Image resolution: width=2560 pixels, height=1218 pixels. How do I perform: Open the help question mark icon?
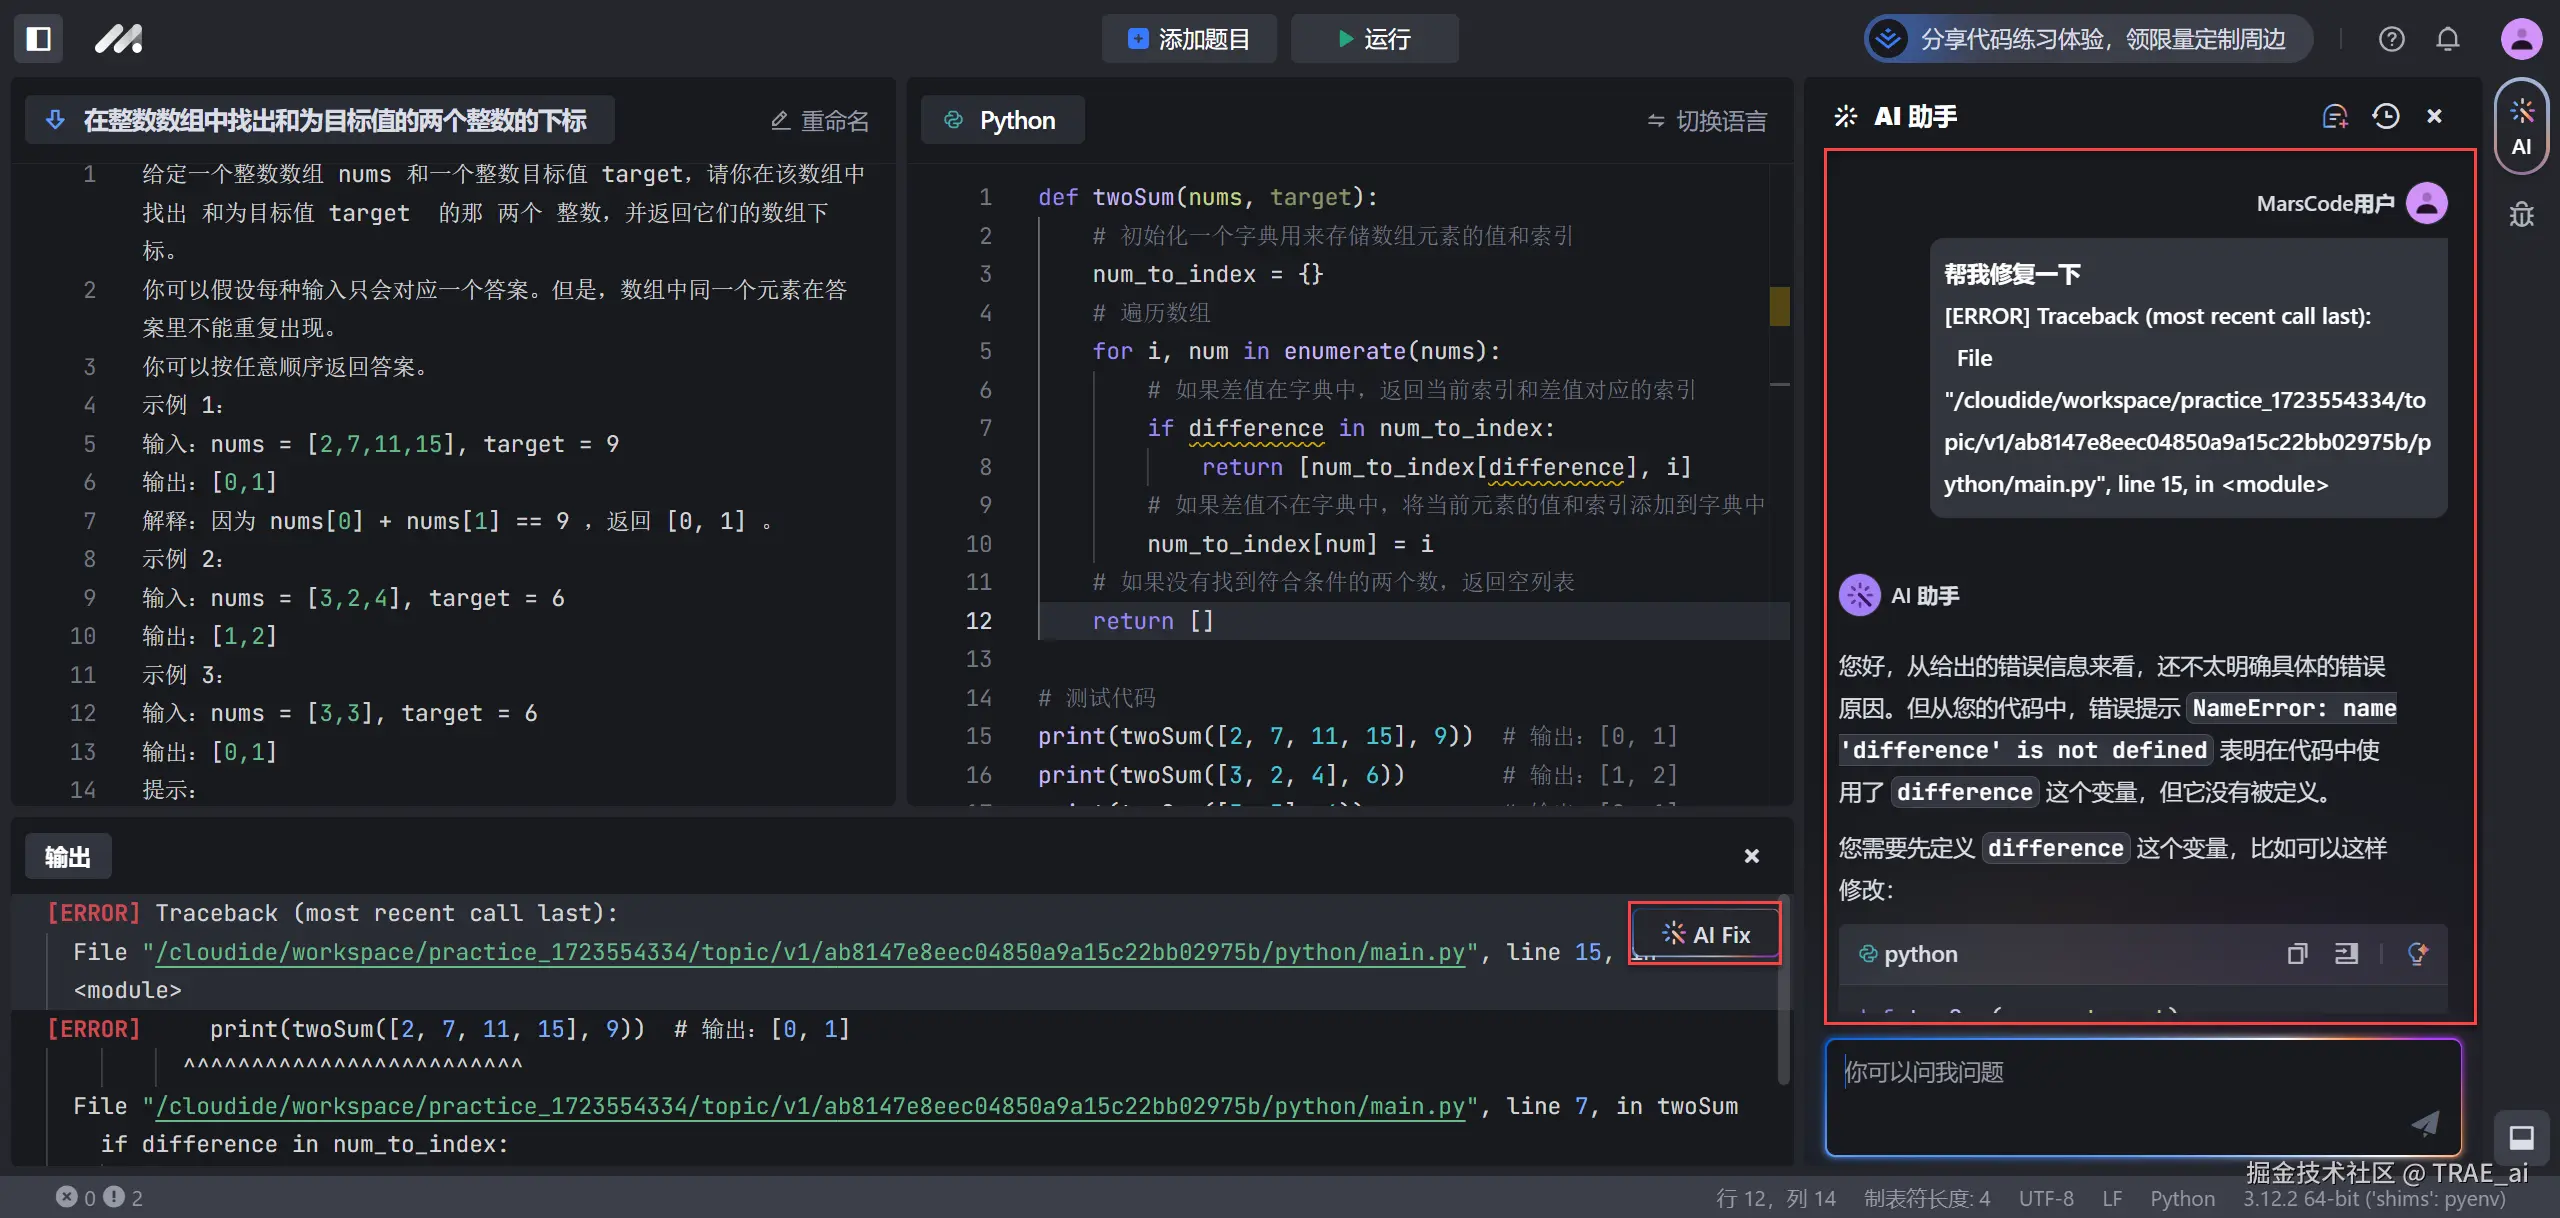coord(2391,39)
